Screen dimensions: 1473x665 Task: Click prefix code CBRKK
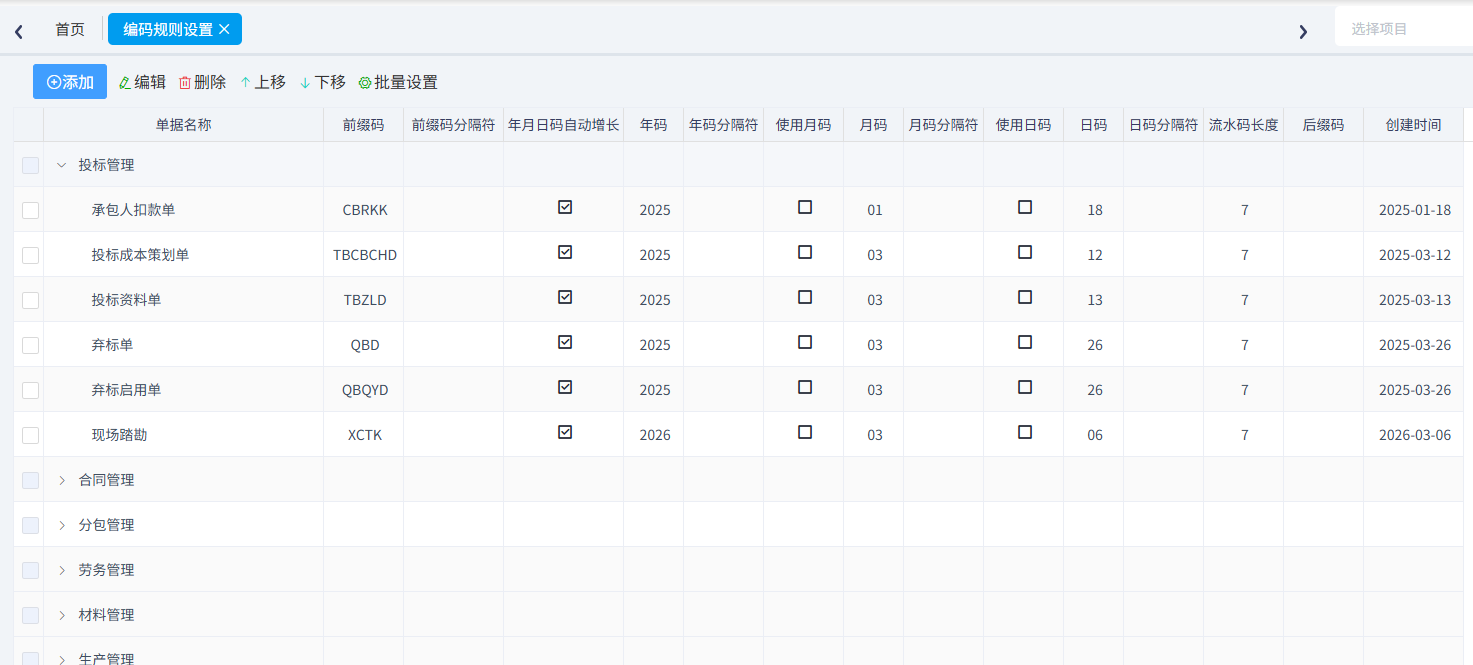(x=365, y=210)
